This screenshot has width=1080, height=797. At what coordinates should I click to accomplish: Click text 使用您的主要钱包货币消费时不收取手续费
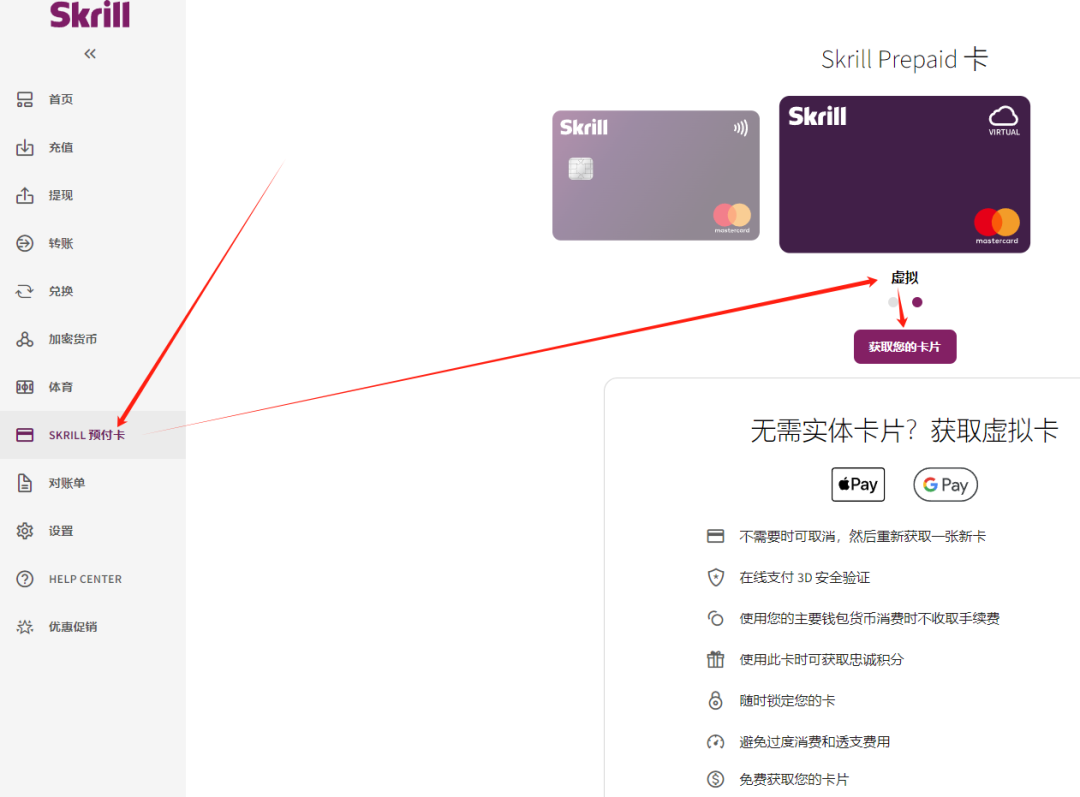(869, 619)
